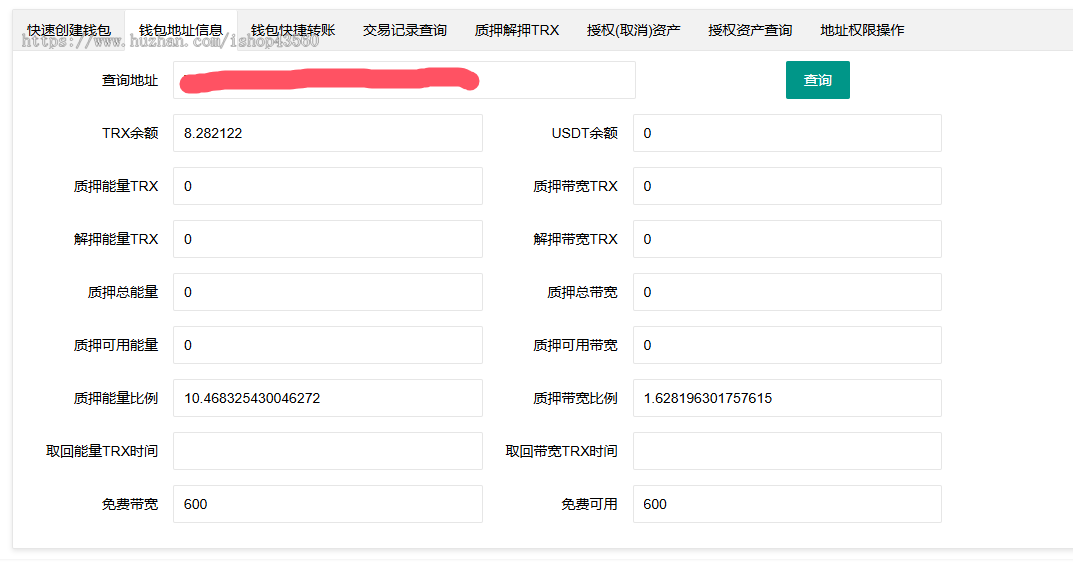The width and height of the screenshot is (1073, 582).
Task: Click the TRX余额 field showing 8.282122
Action: (x=328, y=133)
